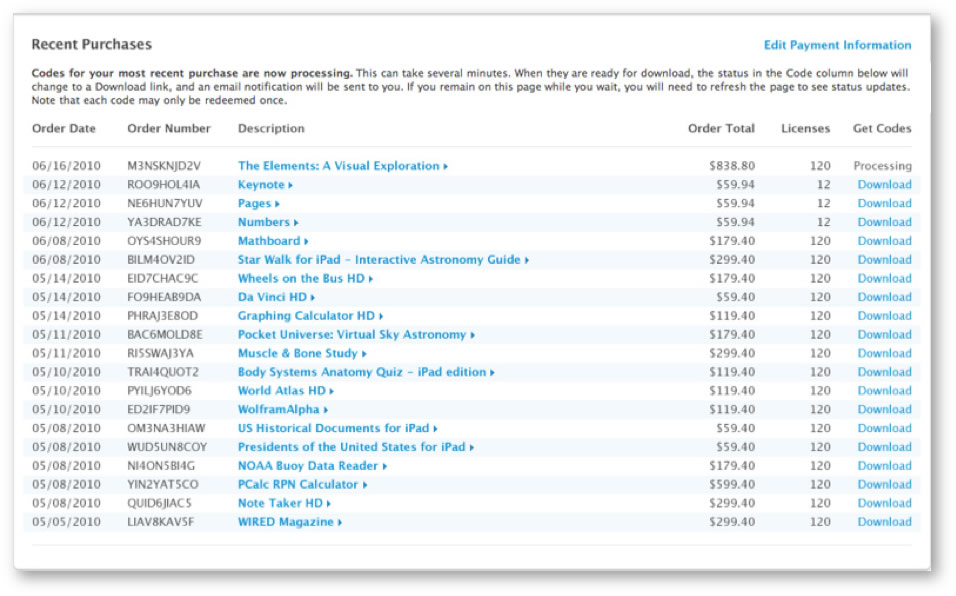This screenshot has height=596, width=956.
Task: Select order number YIN2YAT5CO
Action: point(162,484)
